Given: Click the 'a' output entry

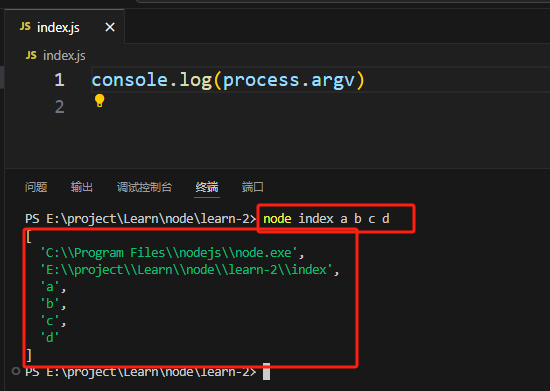Looking at the screenshot, I should click(x=53, y=287).
